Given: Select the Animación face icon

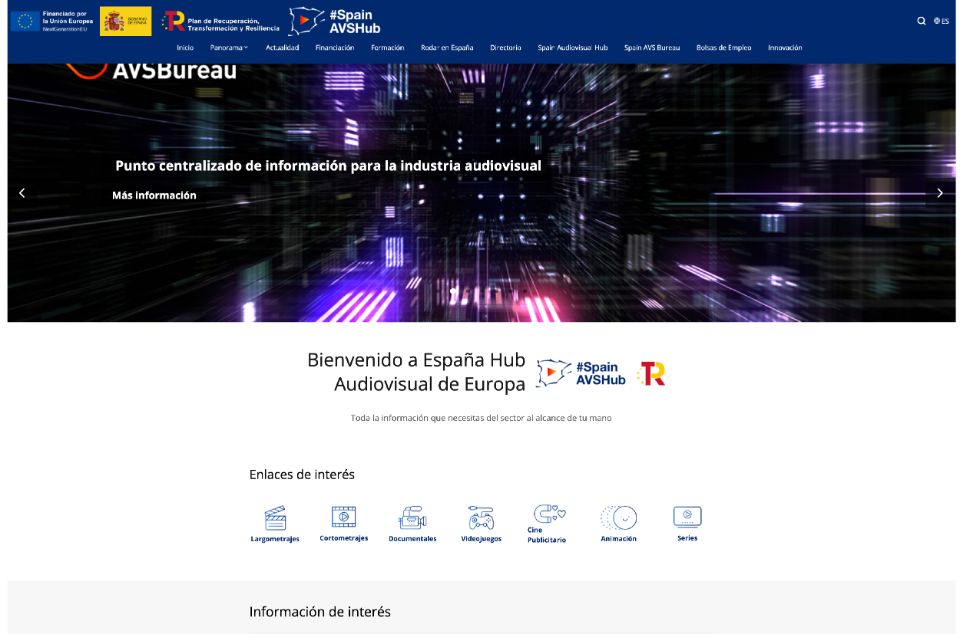Looking at the screenshot, I should click(x=618, y=518).
